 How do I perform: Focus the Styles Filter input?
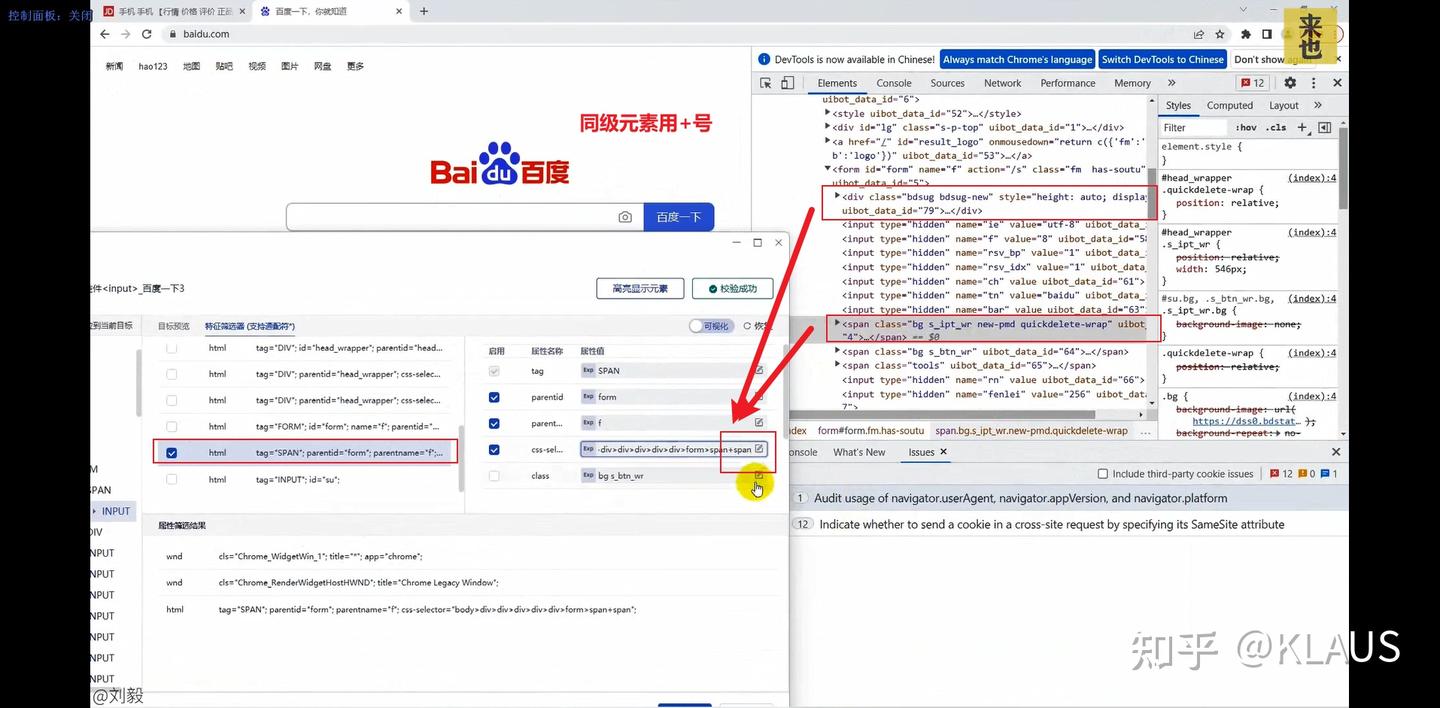(x=1194, y=128)
